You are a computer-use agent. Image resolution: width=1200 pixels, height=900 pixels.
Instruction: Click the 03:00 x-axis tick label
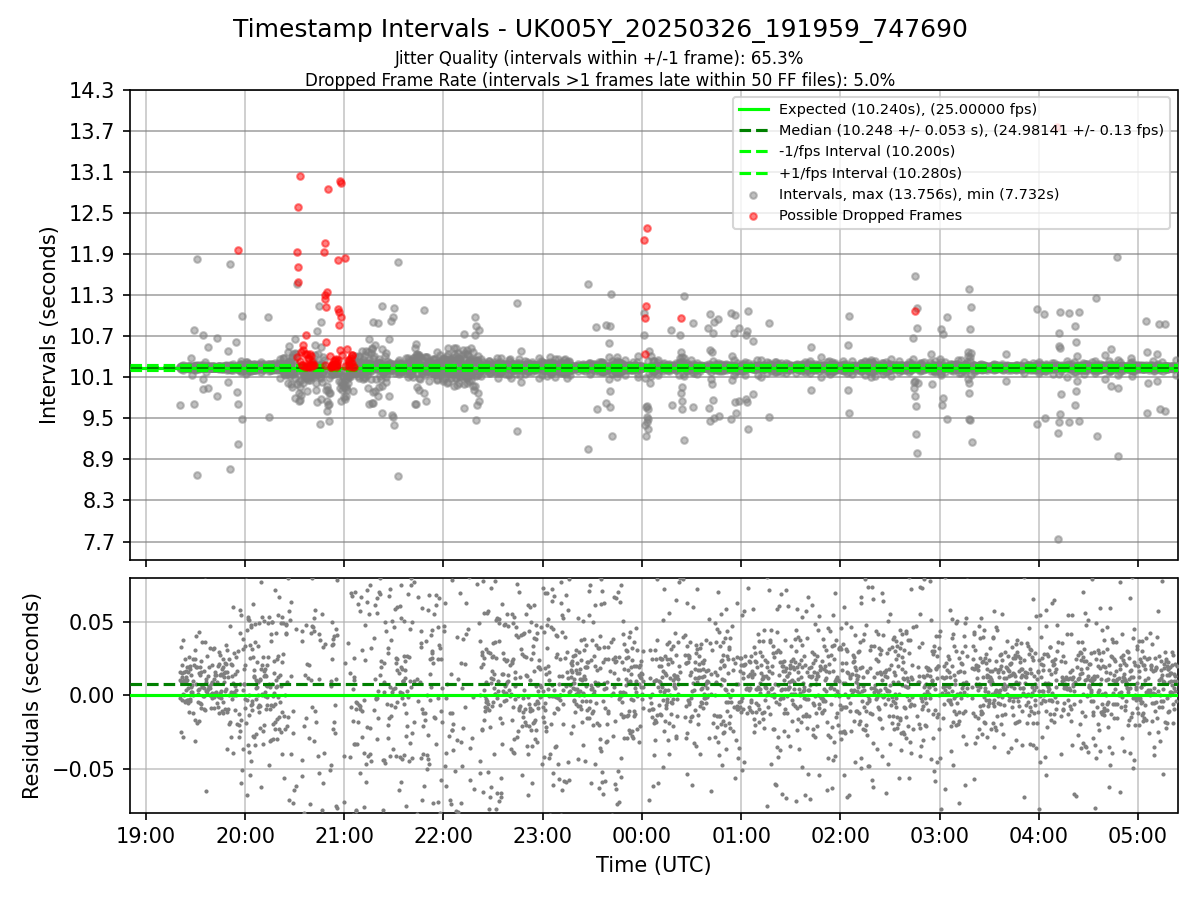939,834
